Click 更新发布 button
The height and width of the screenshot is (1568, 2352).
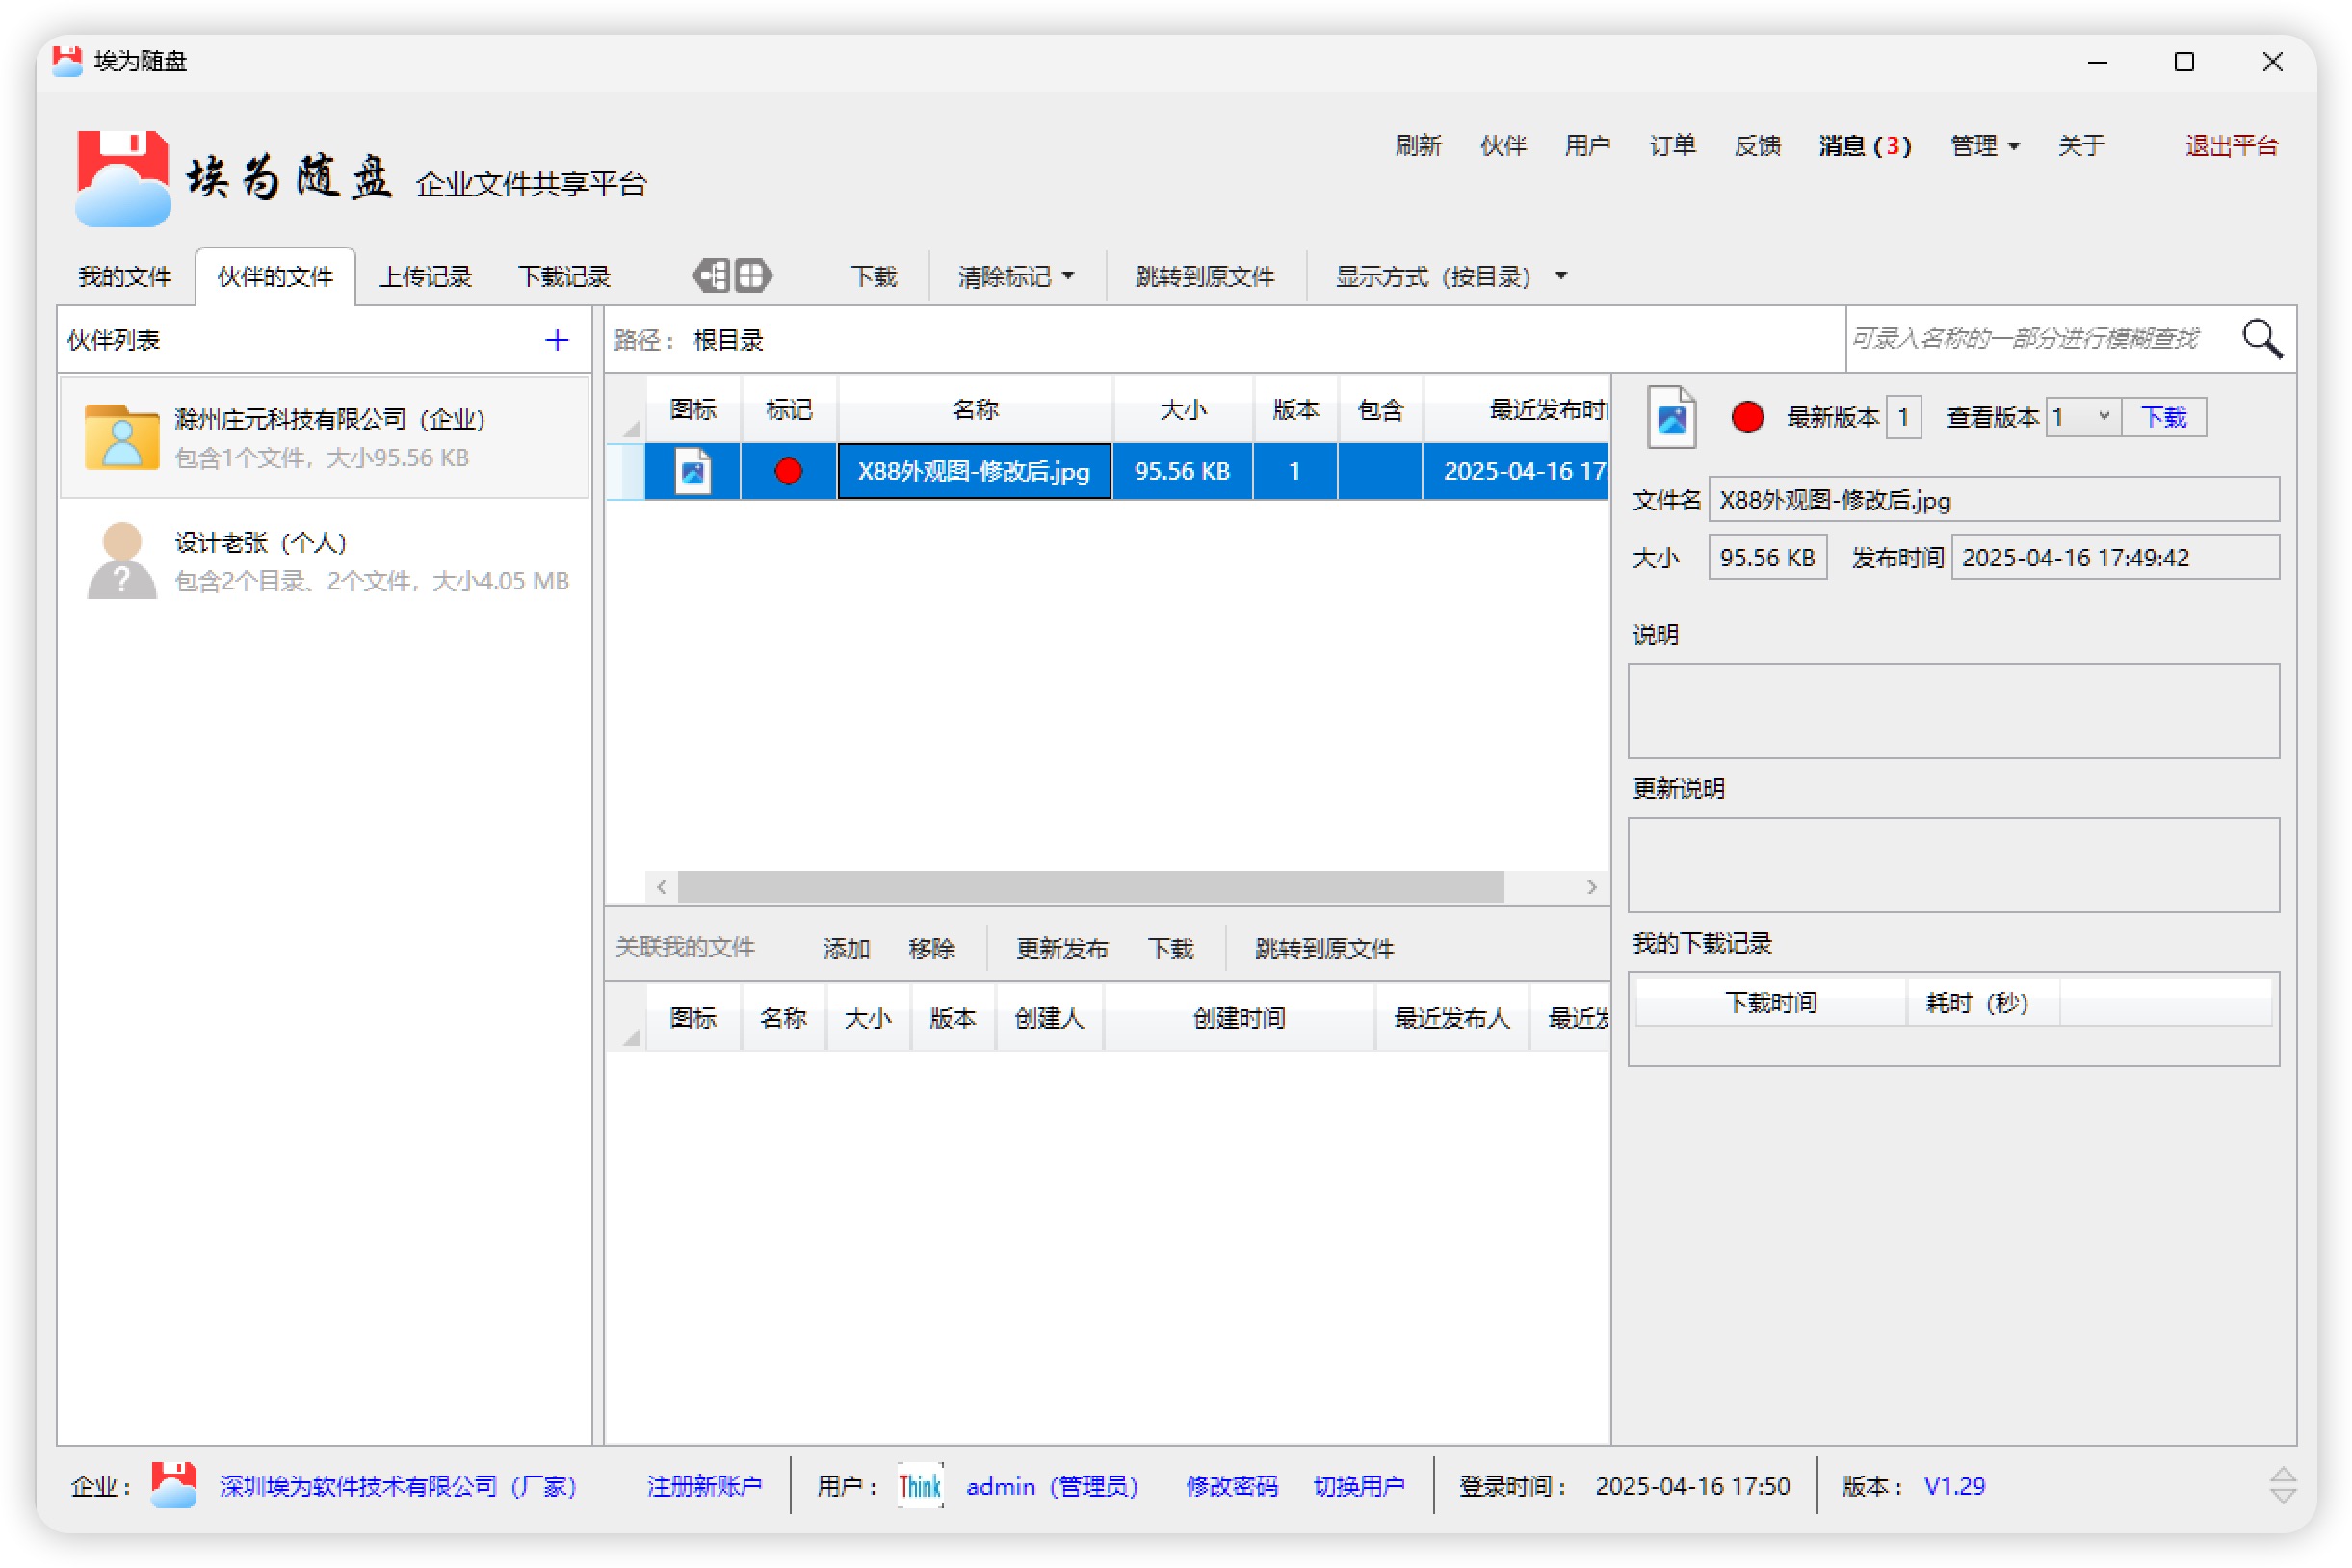click(x=1062, y=948)
